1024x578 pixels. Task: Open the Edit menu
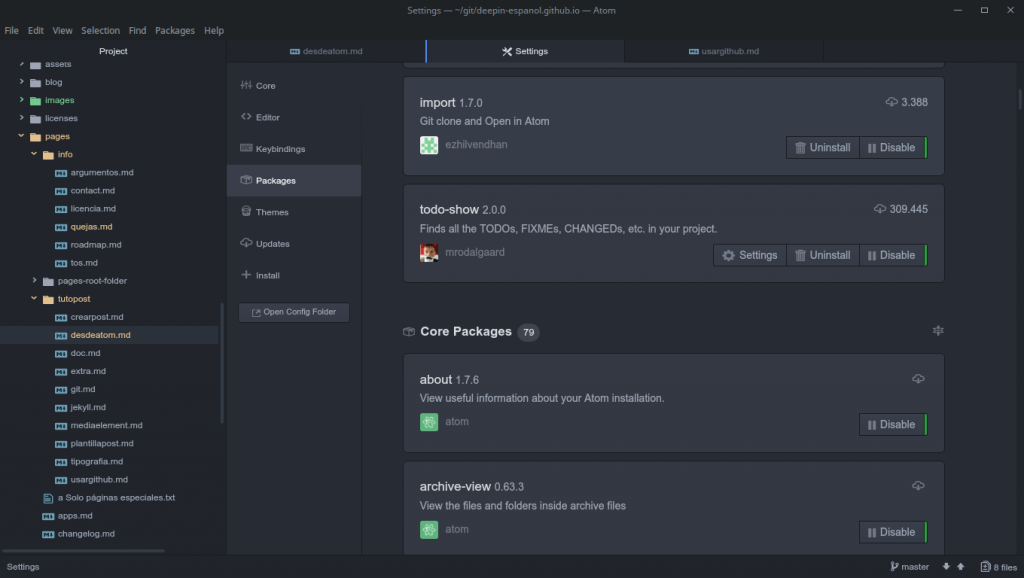click(x=35, y=30)
